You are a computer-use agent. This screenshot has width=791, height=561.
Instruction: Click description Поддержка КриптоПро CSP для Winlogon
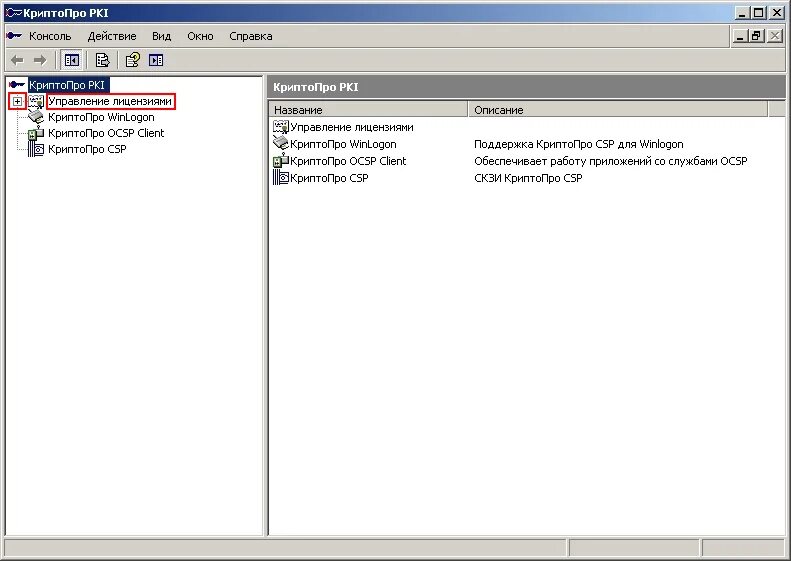coord(579,144)
